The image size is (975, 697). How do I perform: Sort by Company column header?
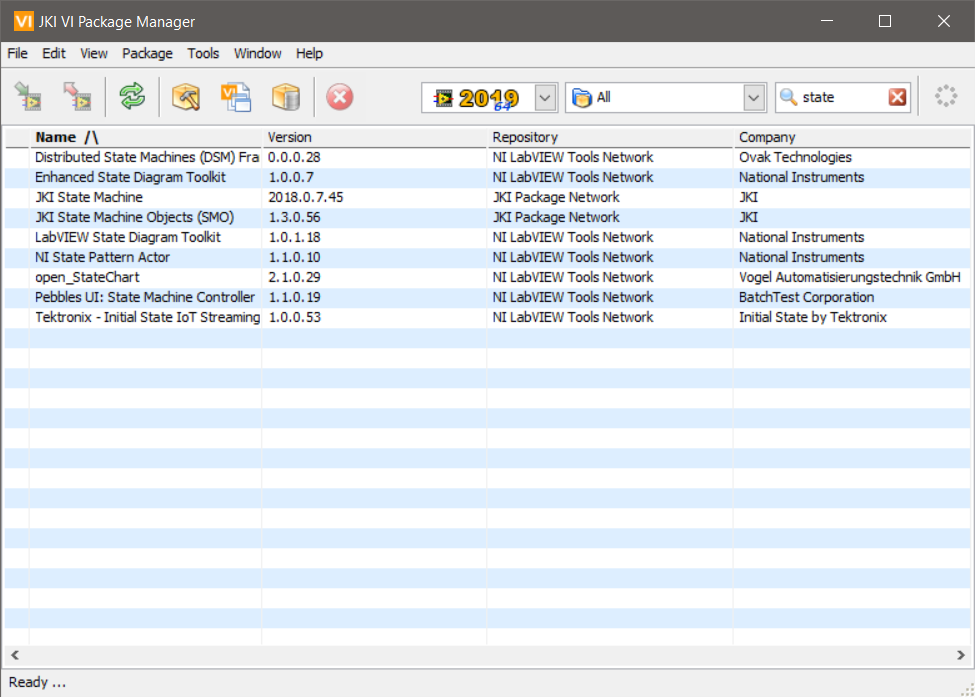[852, 137]
